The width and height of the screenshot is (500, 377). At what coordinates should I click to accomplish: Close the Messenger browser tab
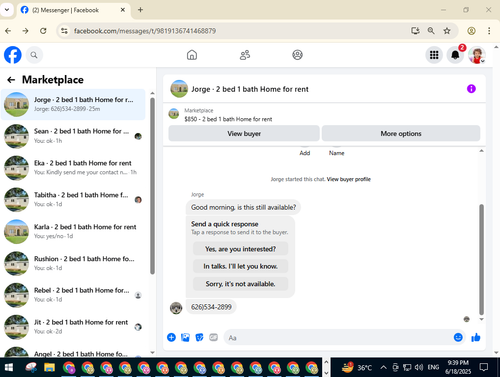click(123, 10)
